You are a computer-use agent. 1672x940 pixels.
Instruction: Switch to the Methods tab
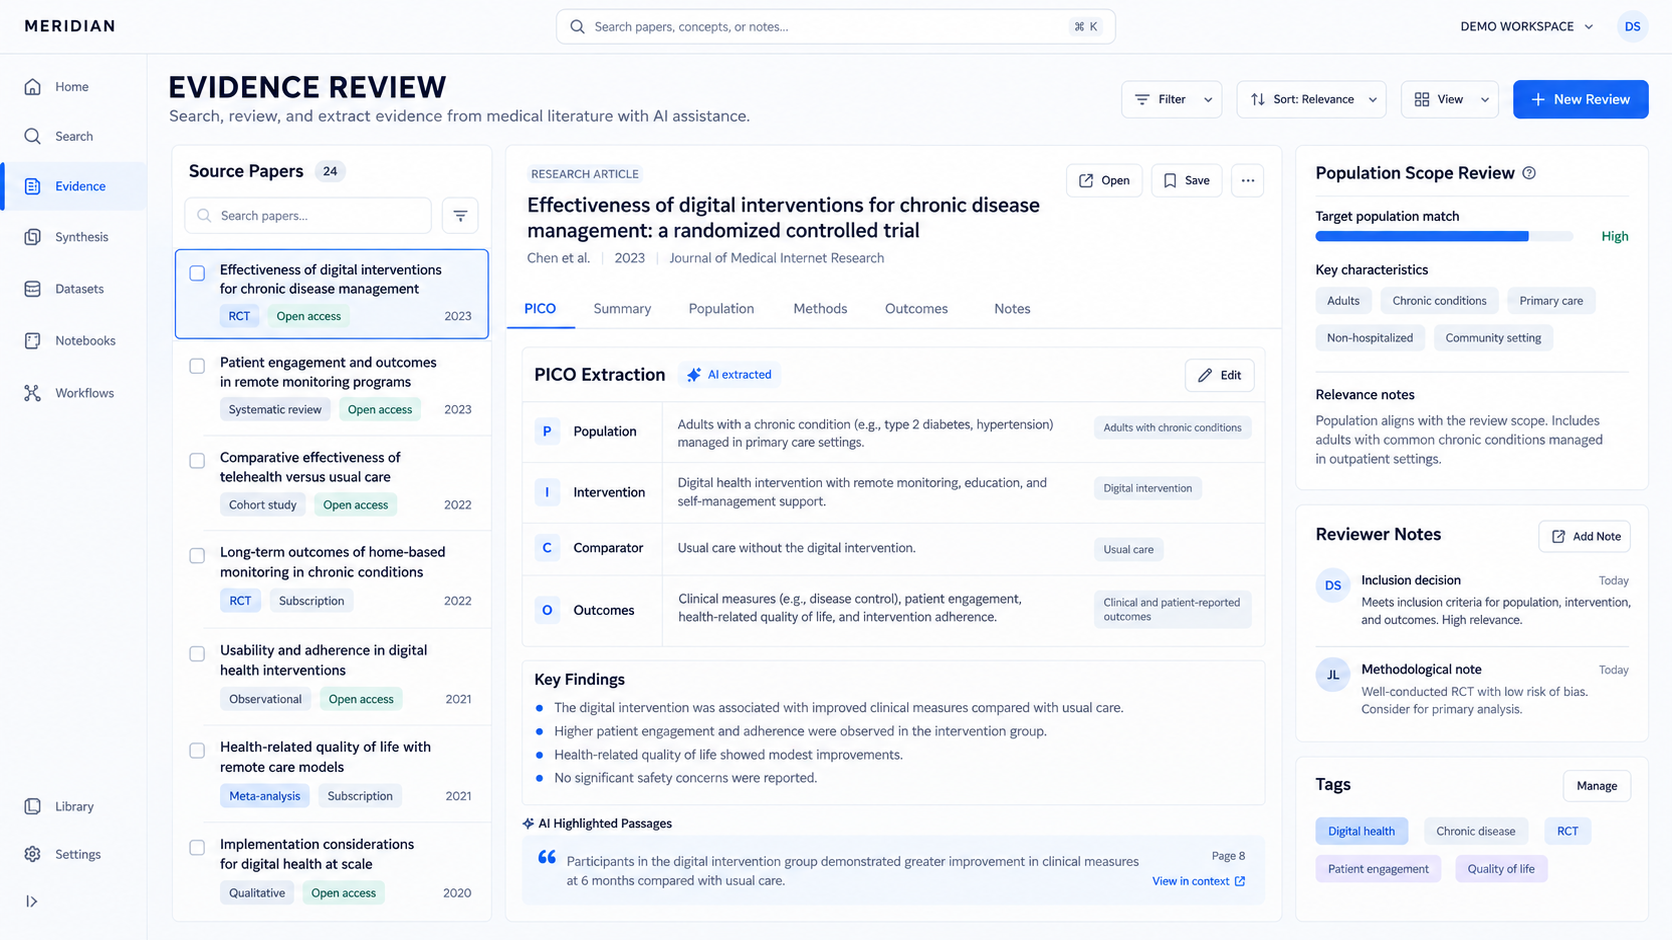pos(820,309)
